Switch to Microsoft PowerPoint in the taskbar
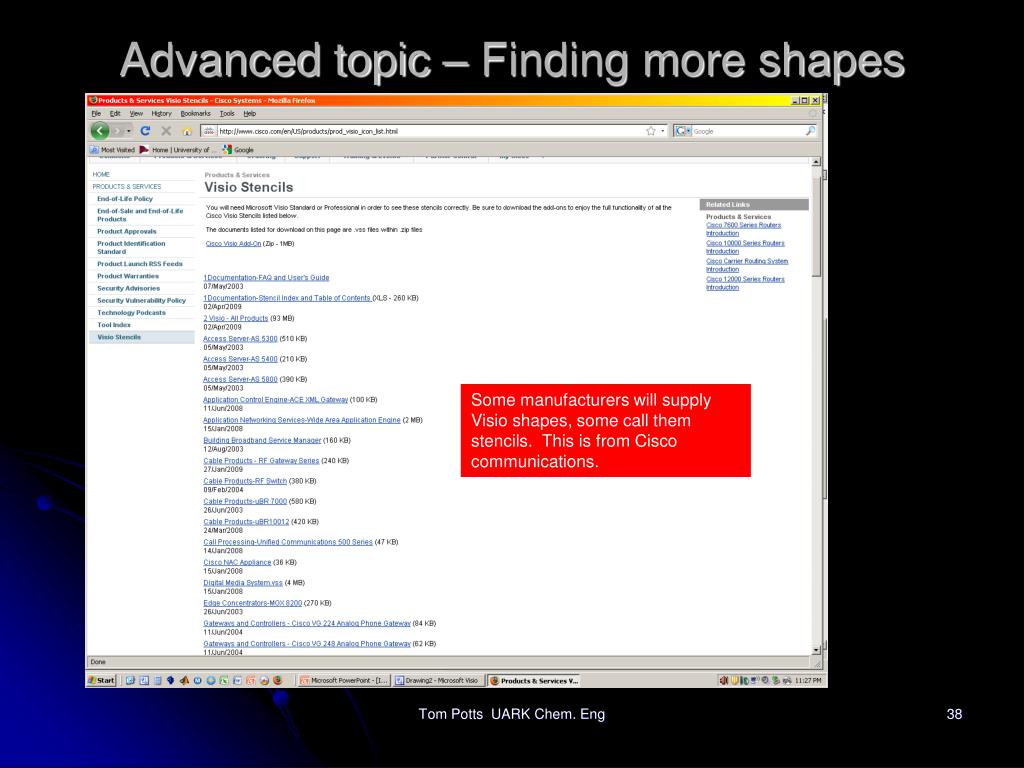The width and height of the screenshot is (1024, 768). [344, 680]
